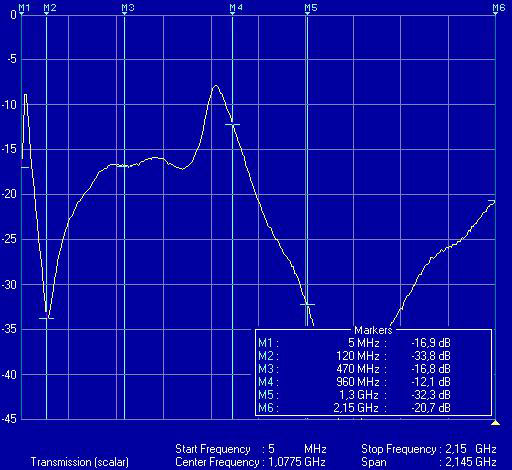This screenshot has height=470, width=512.
Task: Click the M3 marker at top
Action: pyautogui.click(x=128, y=7)
